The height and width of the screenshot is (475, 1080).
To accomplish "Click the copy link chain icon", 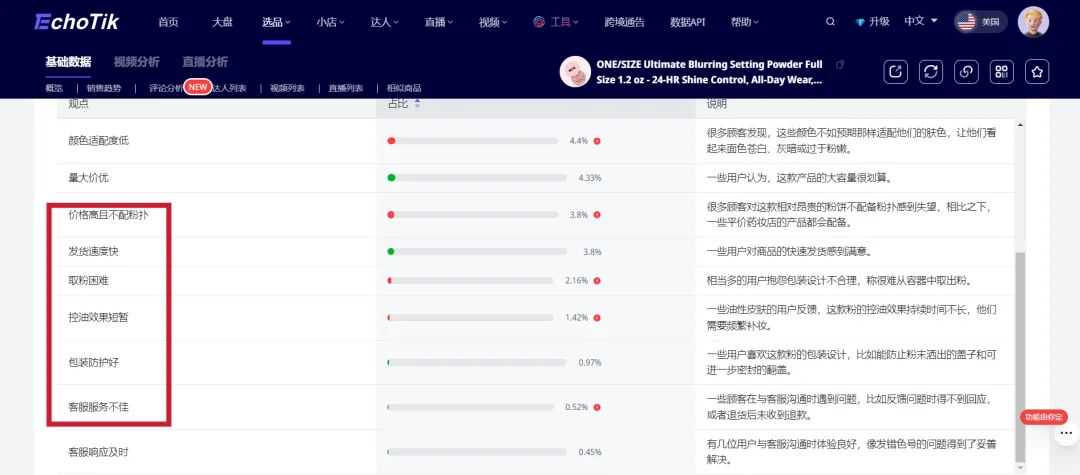I will pos(966,71).
